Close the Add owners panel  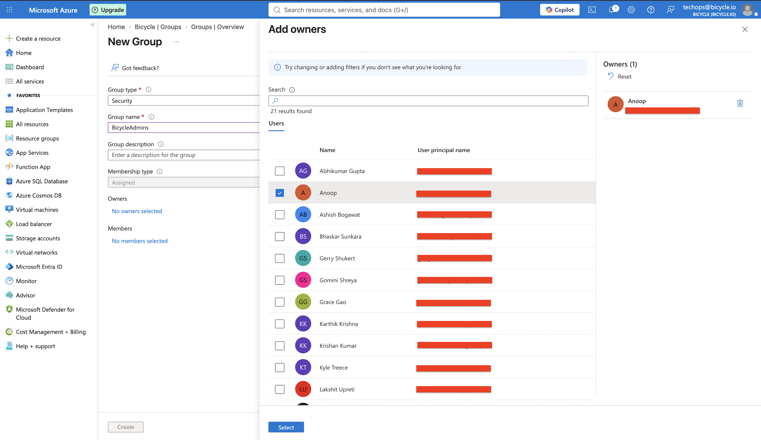744,30
